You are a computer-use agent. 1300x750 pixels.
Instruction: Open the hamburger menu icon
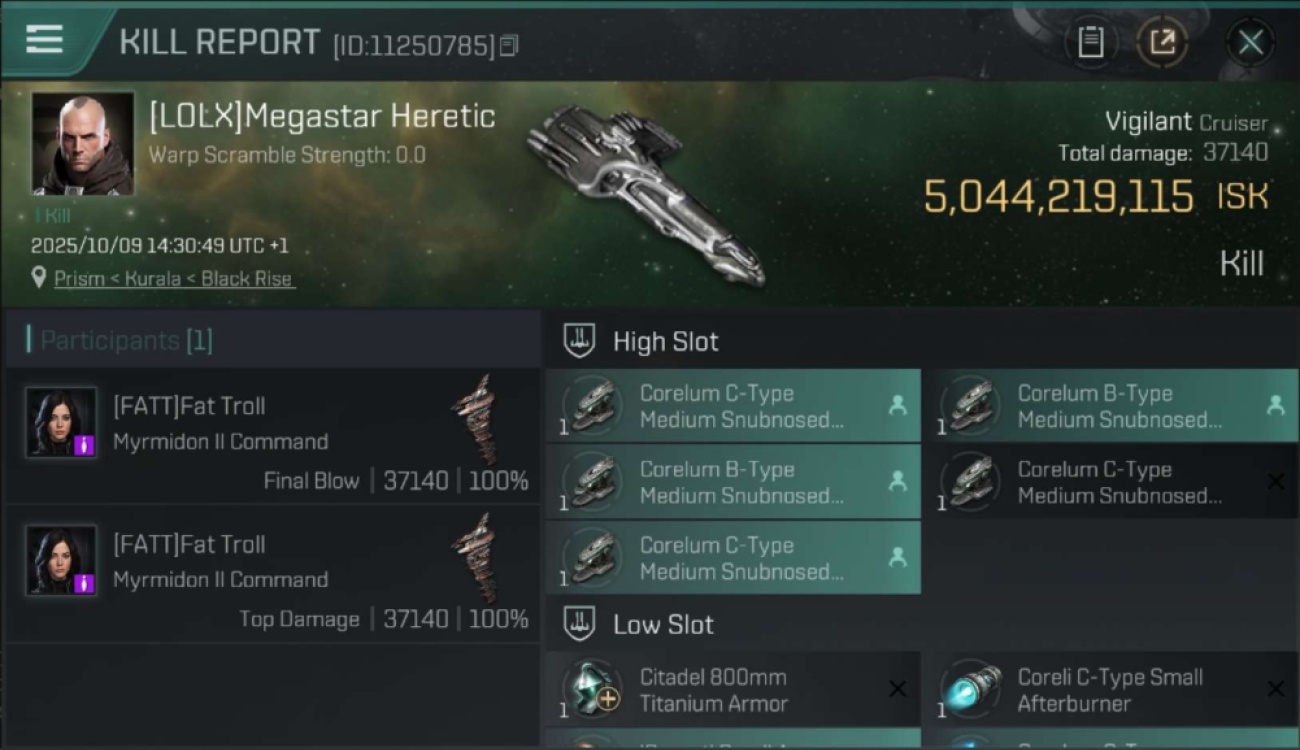tap(44, 40)
